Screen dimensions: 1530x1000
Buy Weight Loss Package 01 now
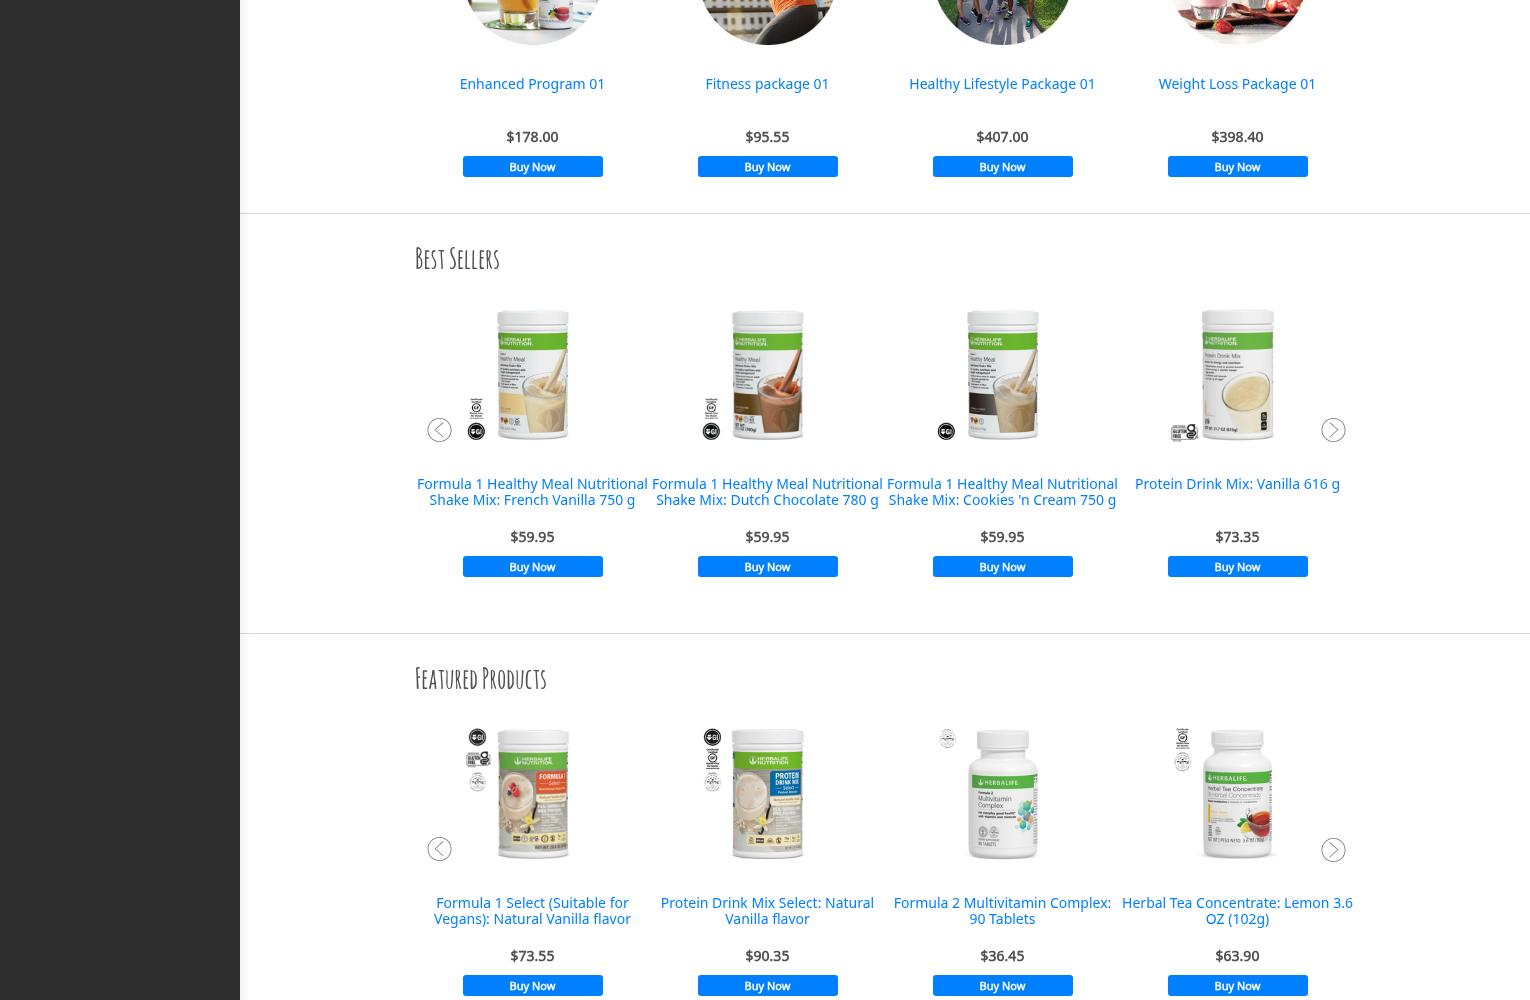[x=1237, y=167]
